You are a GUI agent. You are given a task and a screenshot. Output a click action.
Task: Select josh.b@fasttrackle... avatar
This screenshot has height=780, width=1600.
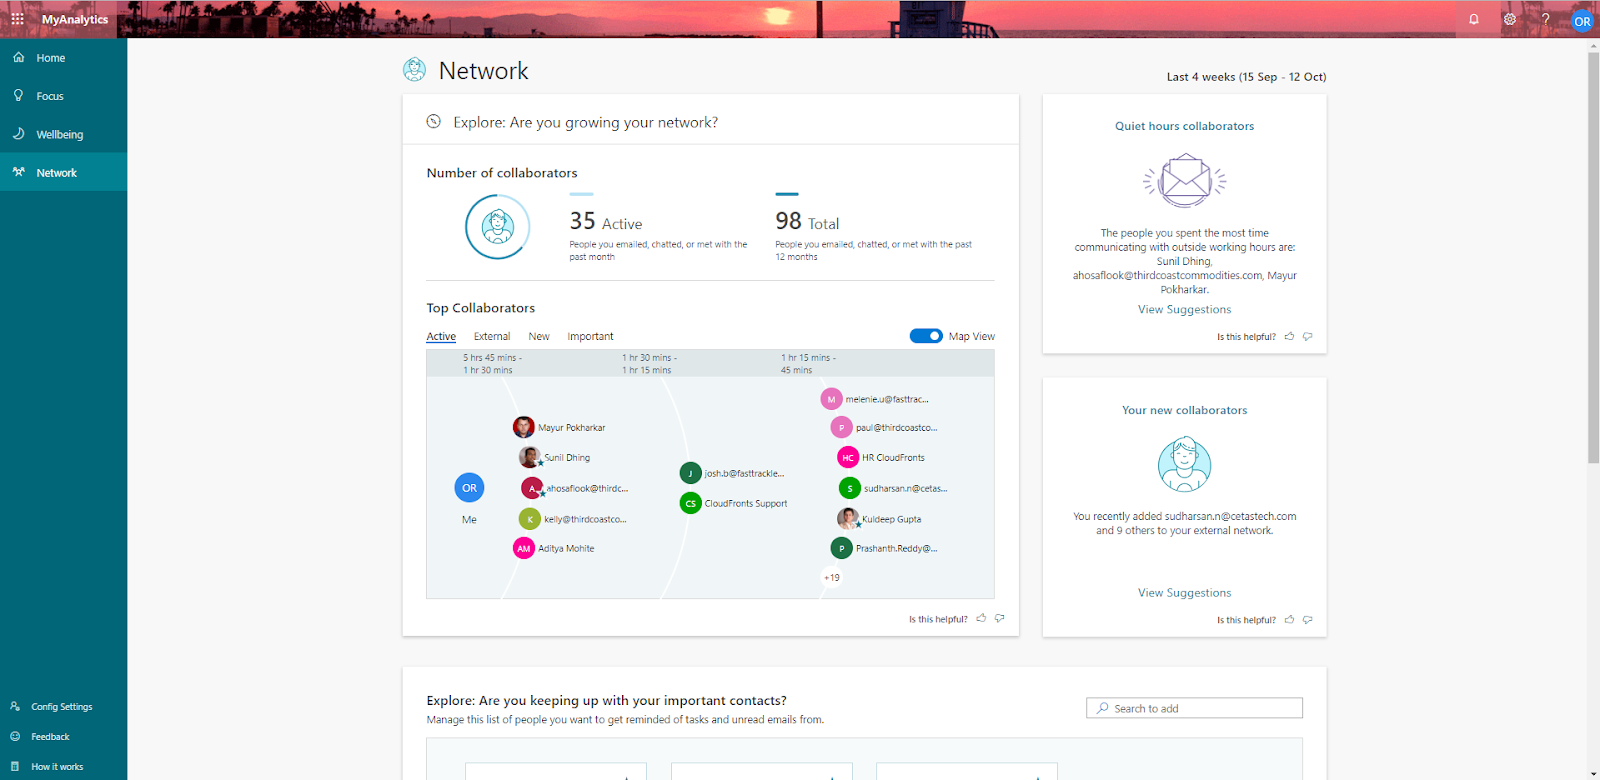point(690,473)
